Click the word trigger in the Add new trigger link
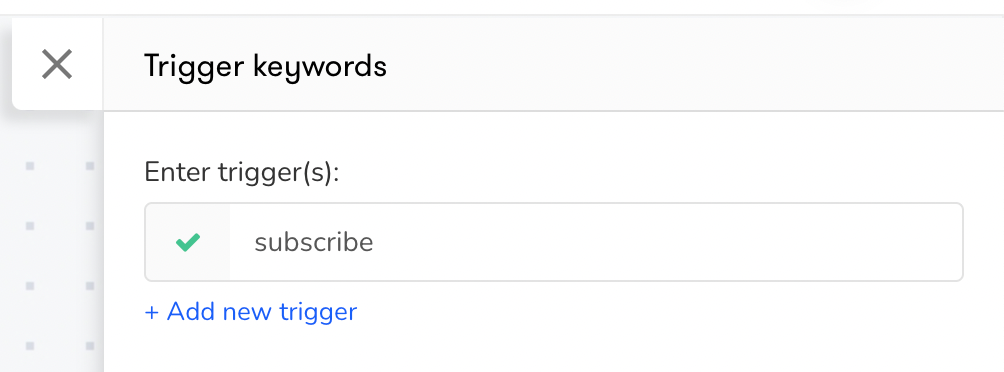 tap(318, 313)
